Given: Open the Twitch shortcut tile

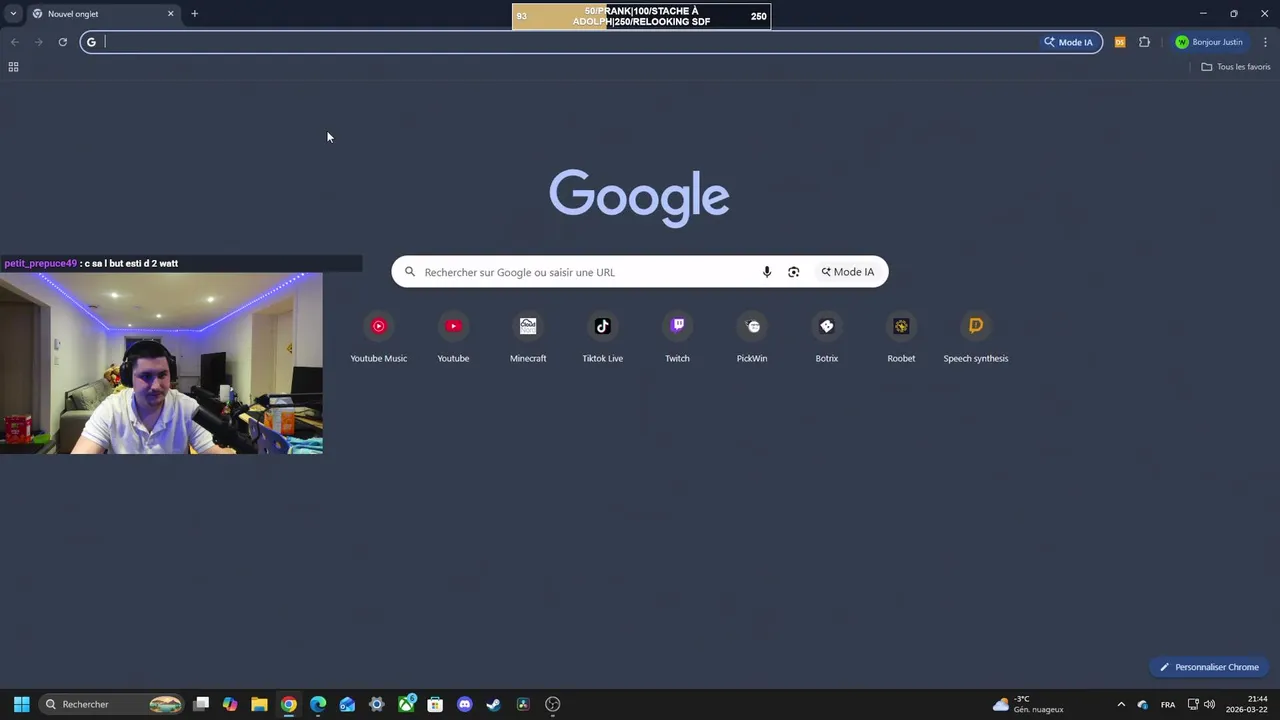Looking at the screenshot, I should [677, 338].
